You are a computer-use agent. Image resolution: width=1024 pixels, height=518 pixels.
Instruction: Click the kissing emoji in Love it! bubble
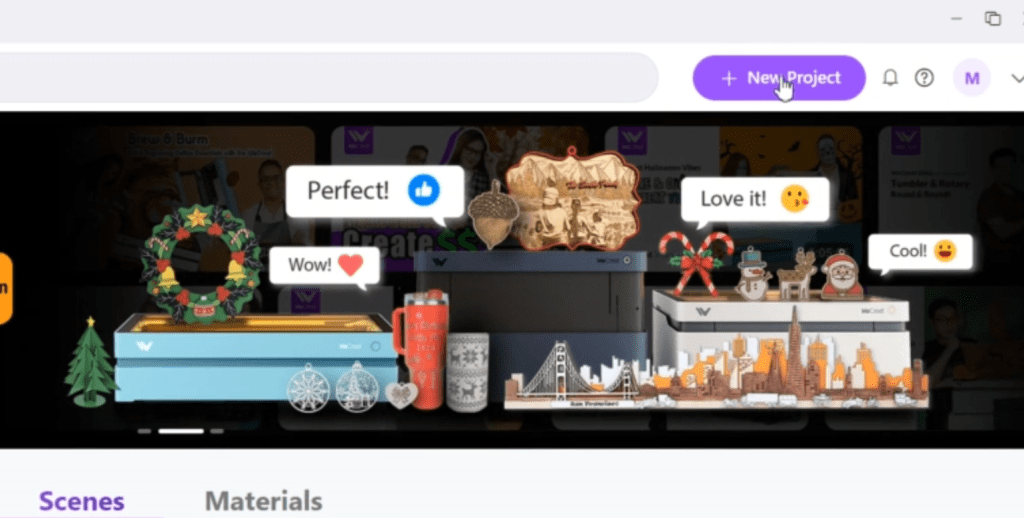pyautogui.click(x=795, y=199)
